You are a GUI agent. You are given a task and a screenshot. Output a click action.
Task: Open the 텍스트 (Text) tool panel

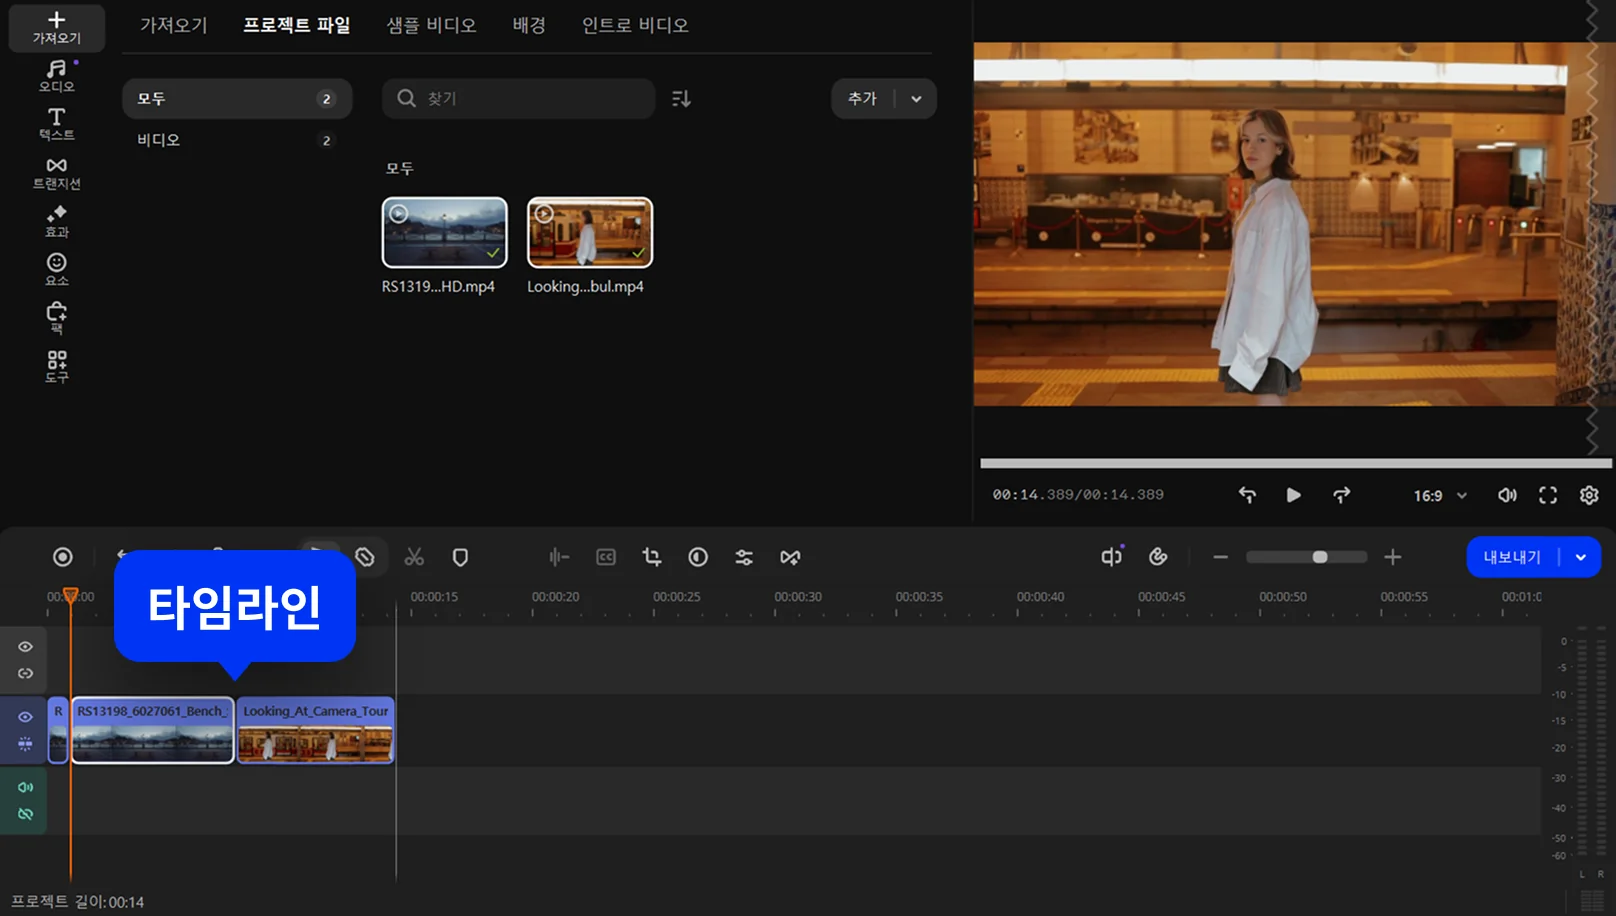[56, 124]
